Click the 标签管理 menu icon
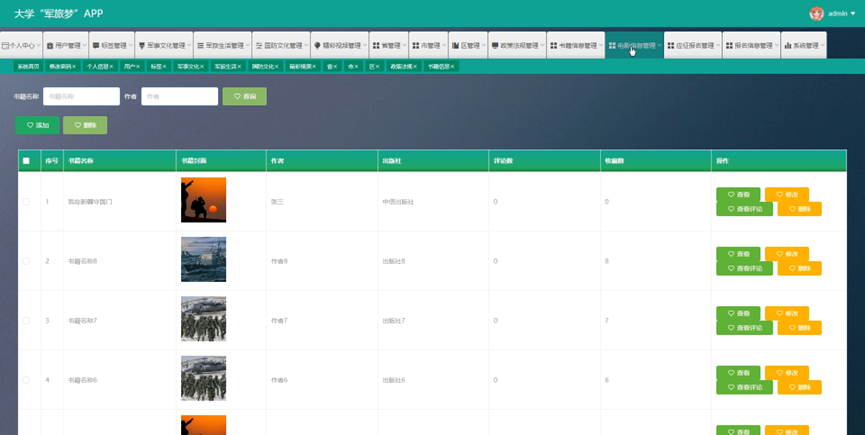The width and height of the screenshot is (865, 435). tap(95, 46)
